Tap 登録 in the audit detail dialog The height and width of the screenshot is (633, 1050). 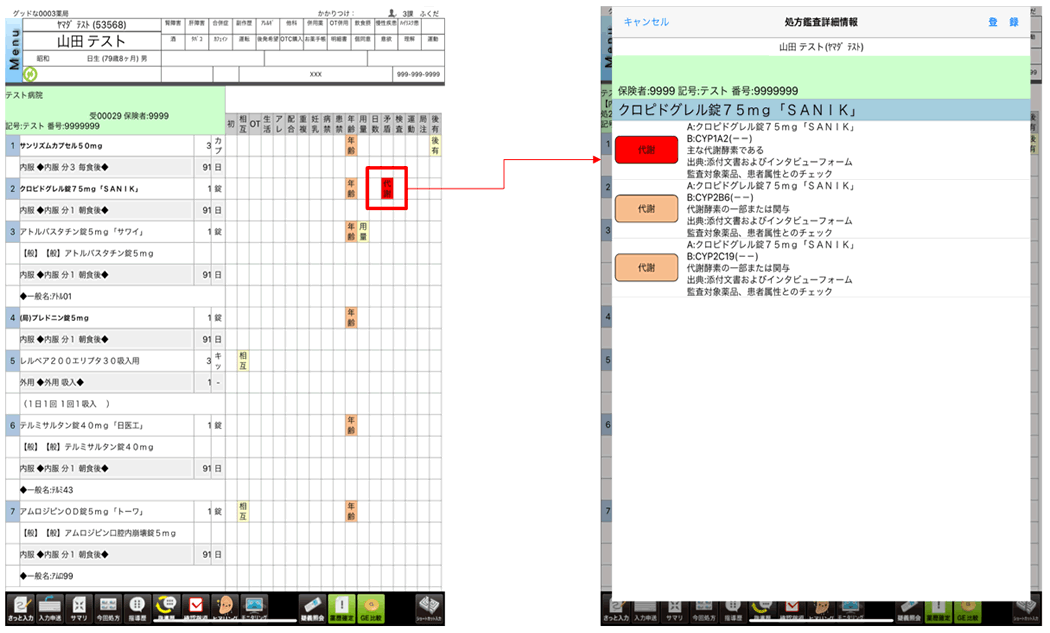[1003, 22]
